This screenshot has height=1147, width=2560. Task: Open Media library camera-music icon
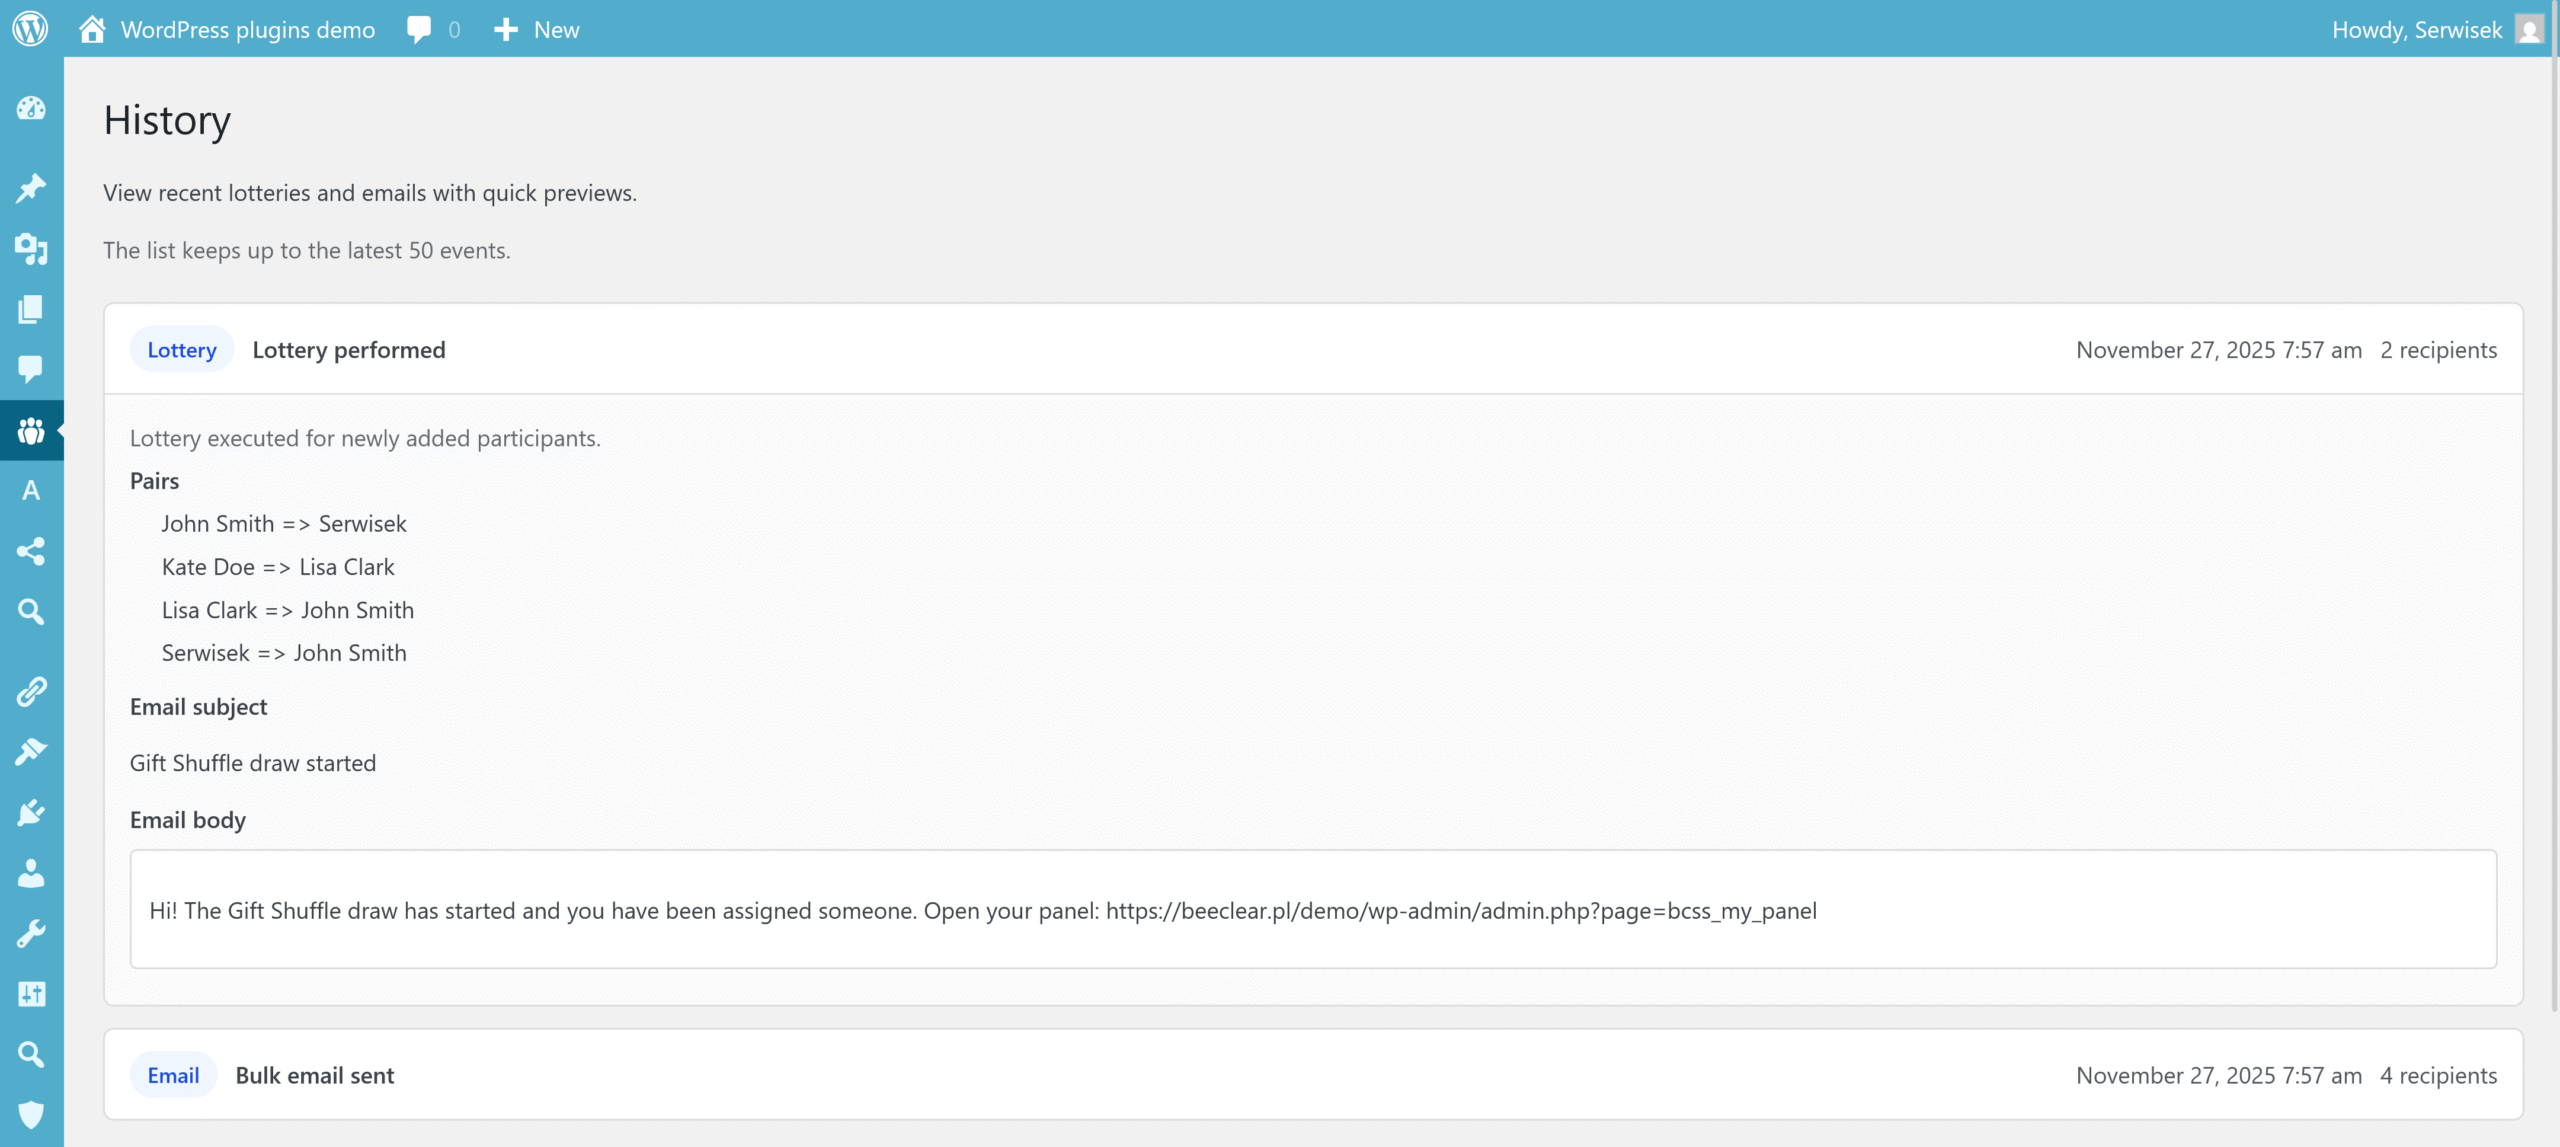click(31, 248)
